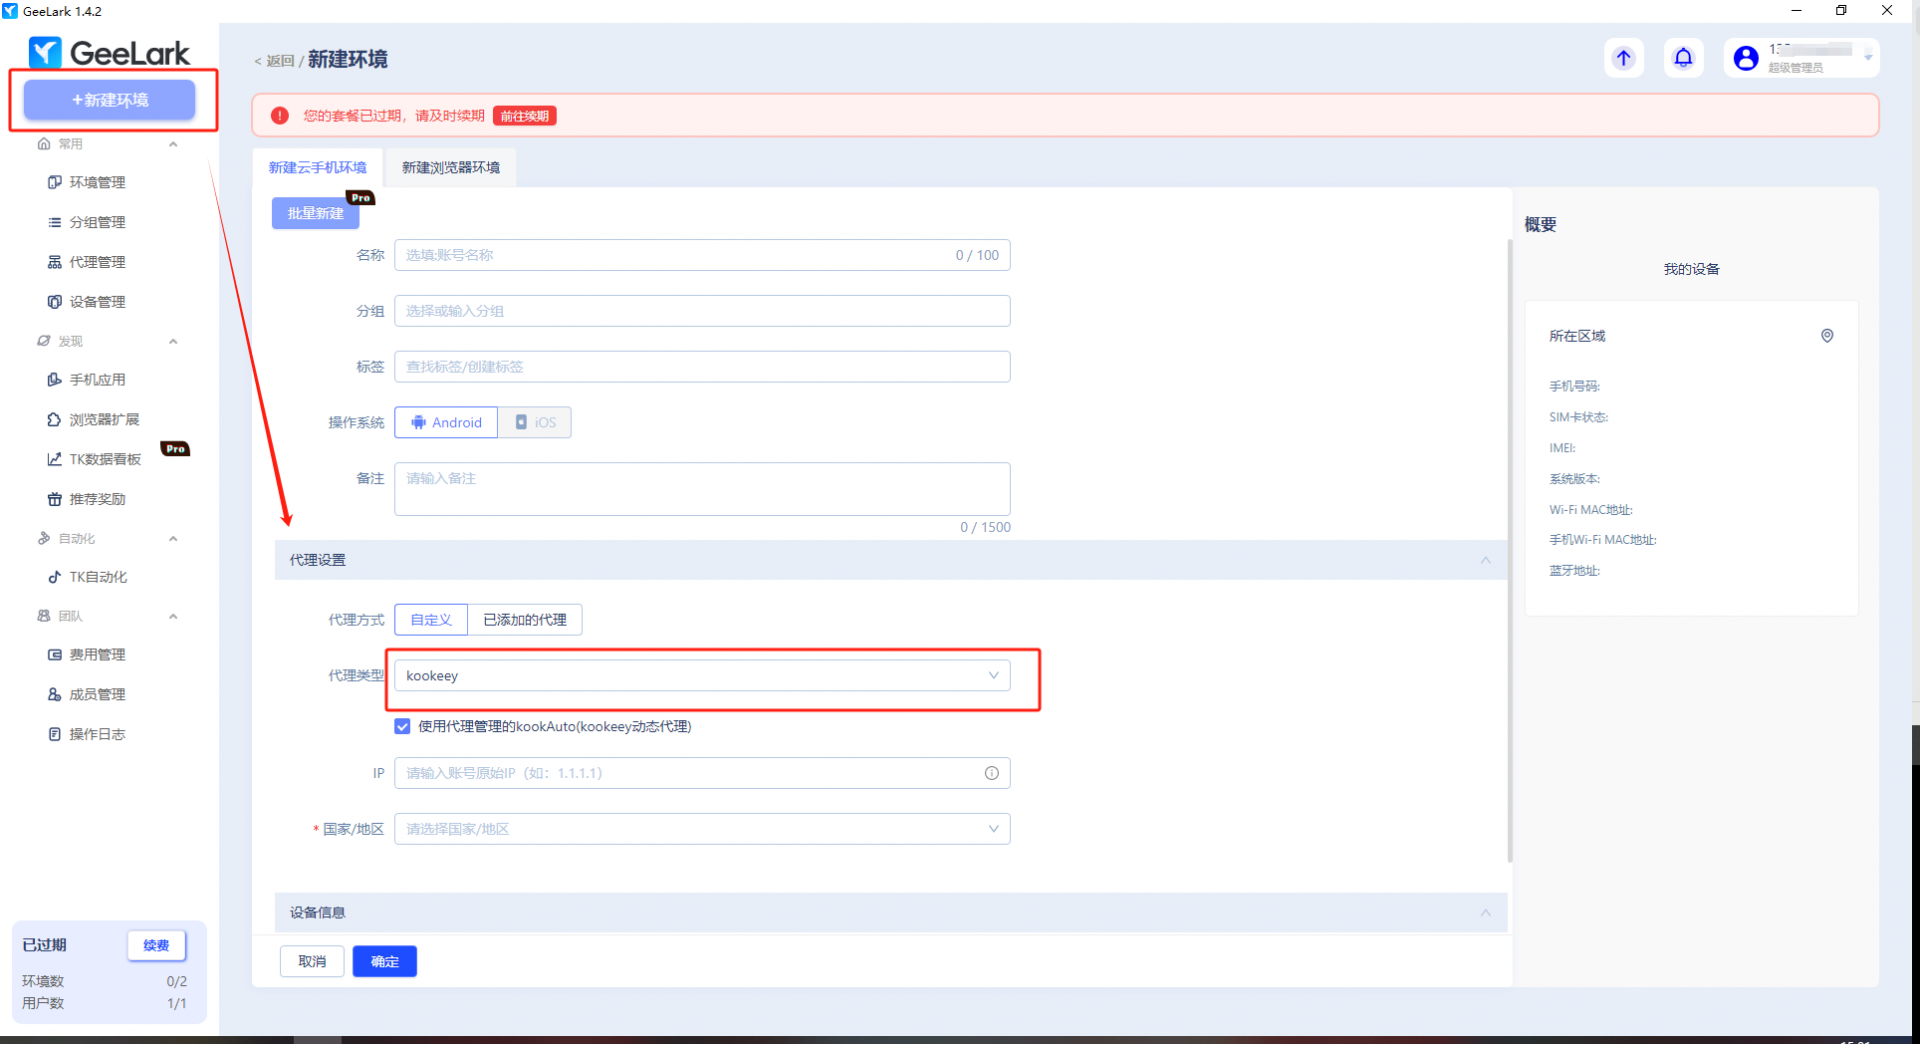Click the user avatar icon
The height and width of the screenshot is (1044, 1920).
coord(1745,58)
